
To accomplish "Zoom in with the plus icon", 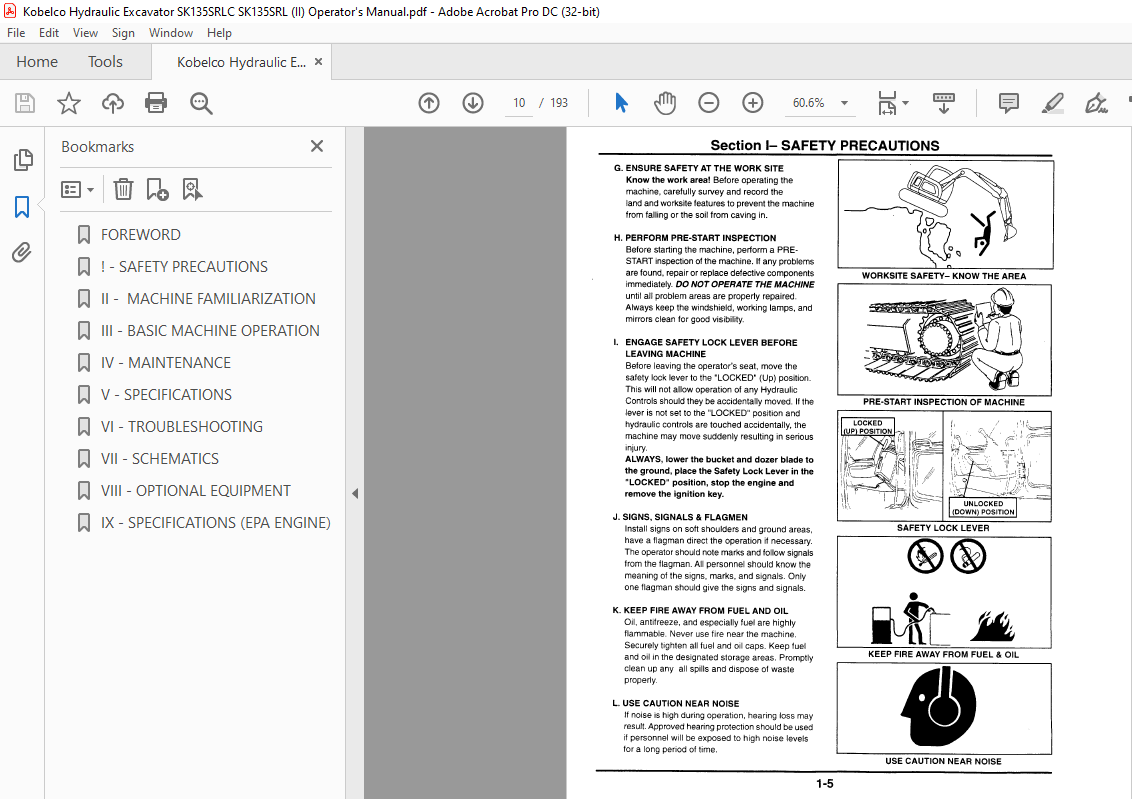I will pyautogui.click(x=753, y=103).
